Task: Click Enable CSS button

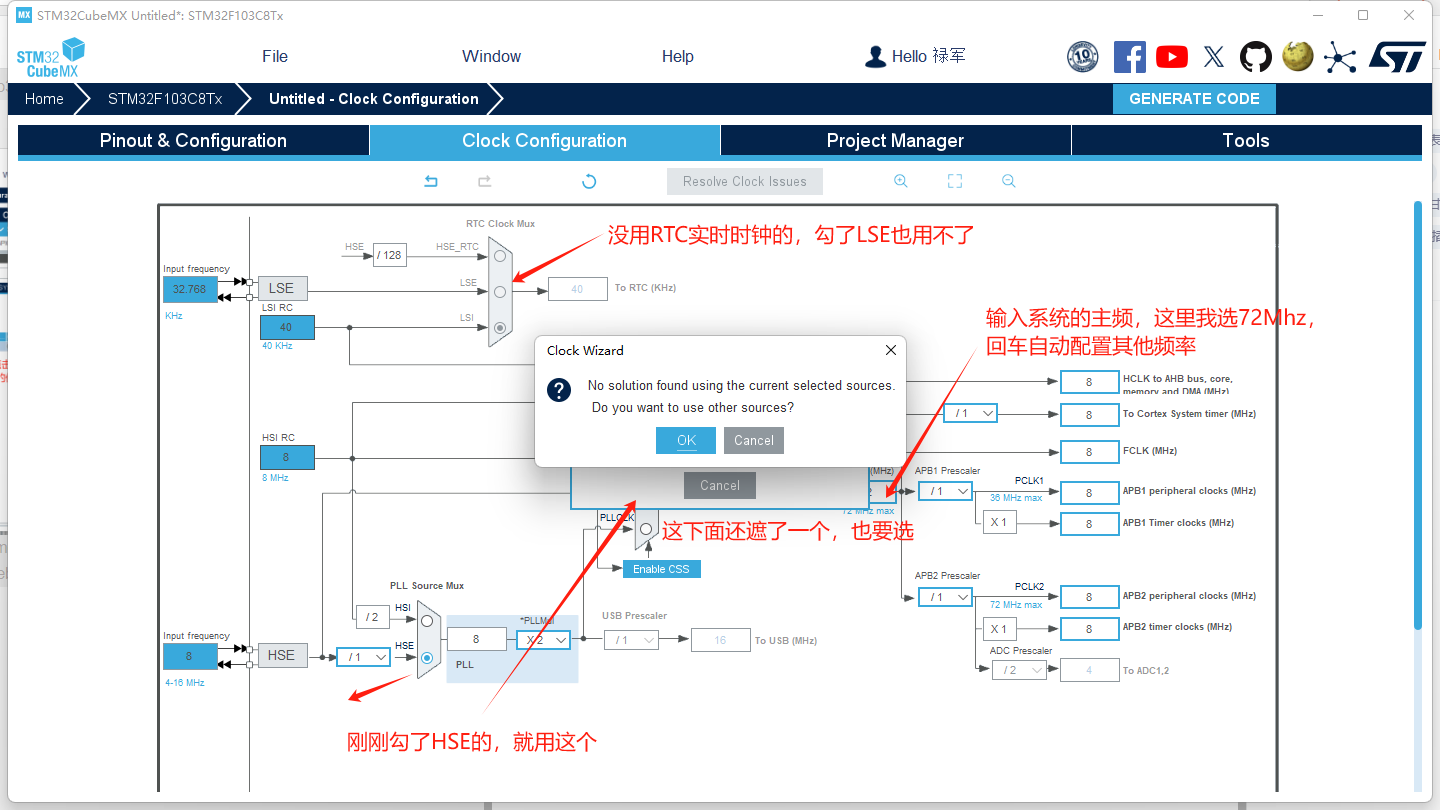Action: click(661, 569)
